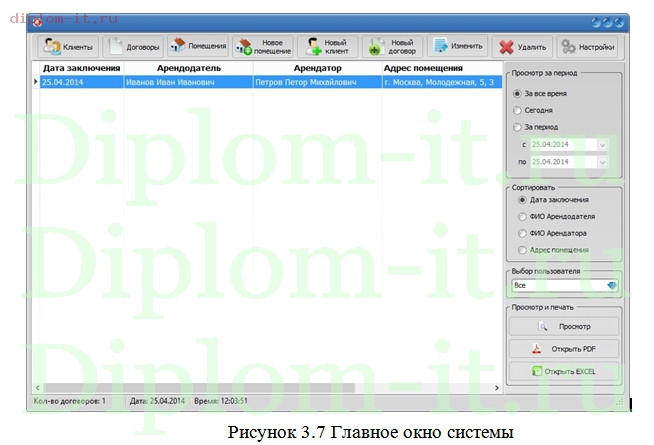Select the address cell г. Москва, Молодежная
The height and width of the screenshot is (445, 654).
(442, 82)
